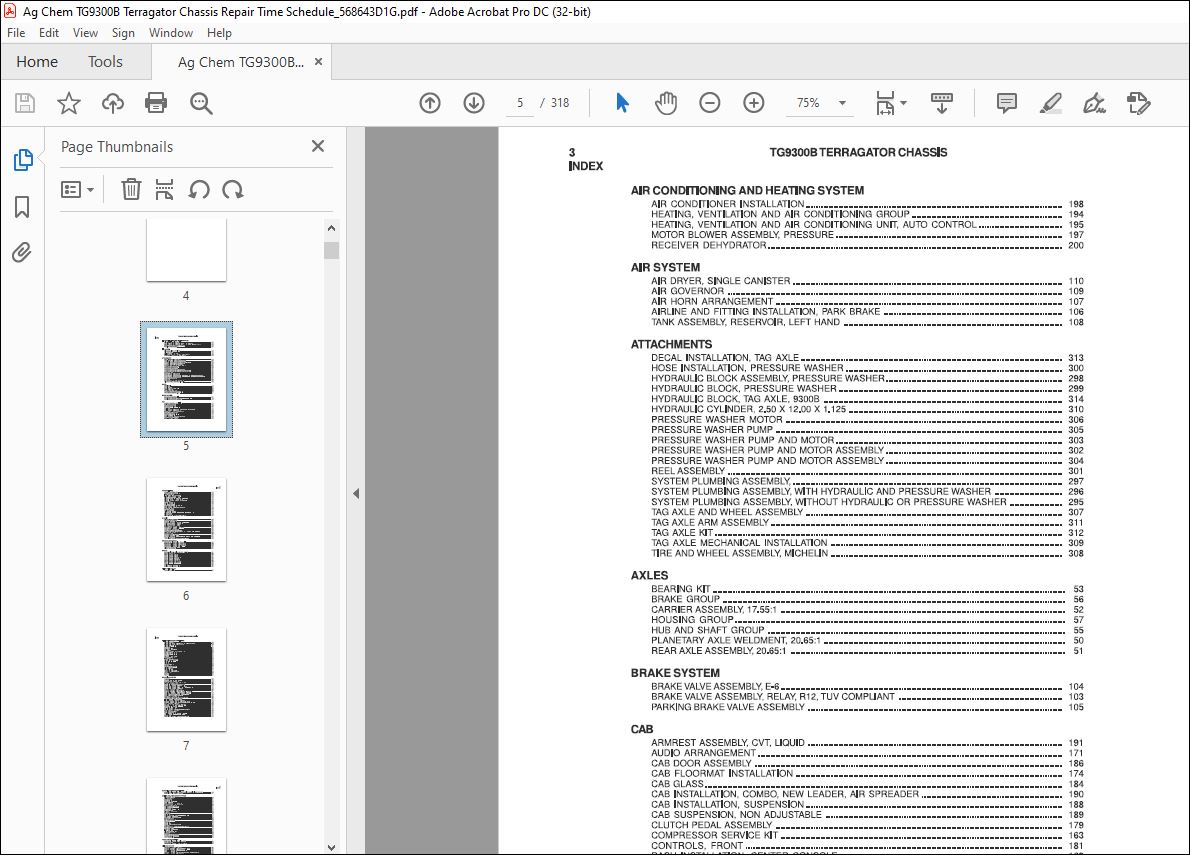Close the Ag Chem document tab
This screenshot has height=855, width=1190.
(319, 62)
